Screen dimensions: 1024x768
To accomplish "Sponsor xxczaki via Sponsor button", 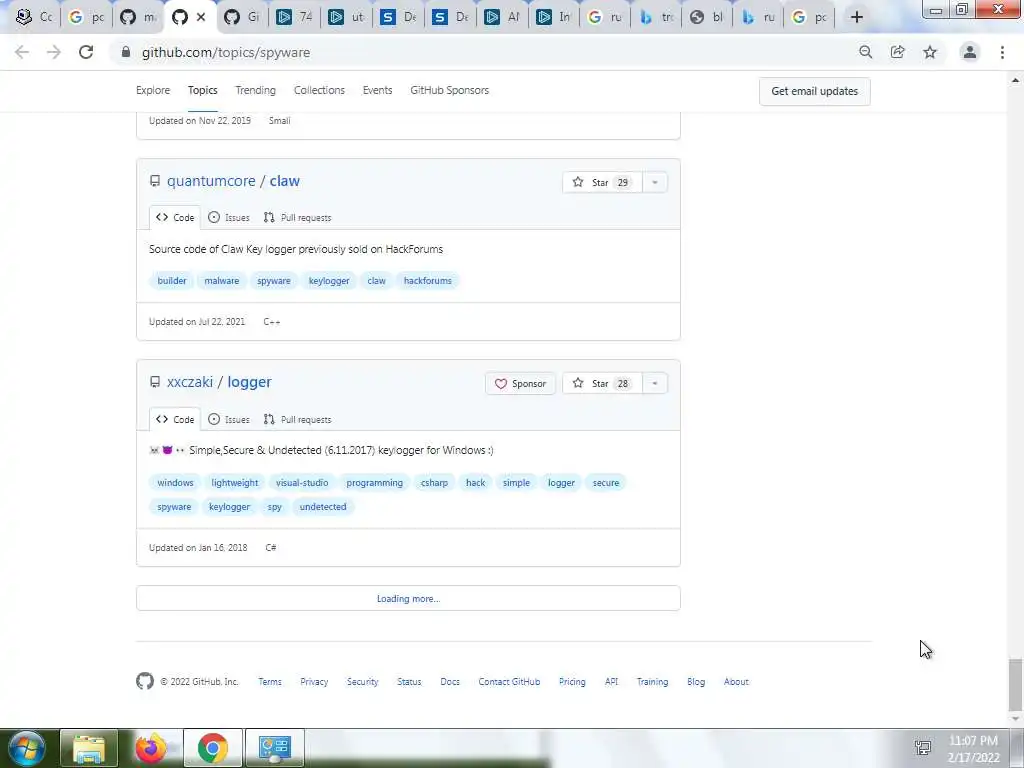I will point(520,383).
